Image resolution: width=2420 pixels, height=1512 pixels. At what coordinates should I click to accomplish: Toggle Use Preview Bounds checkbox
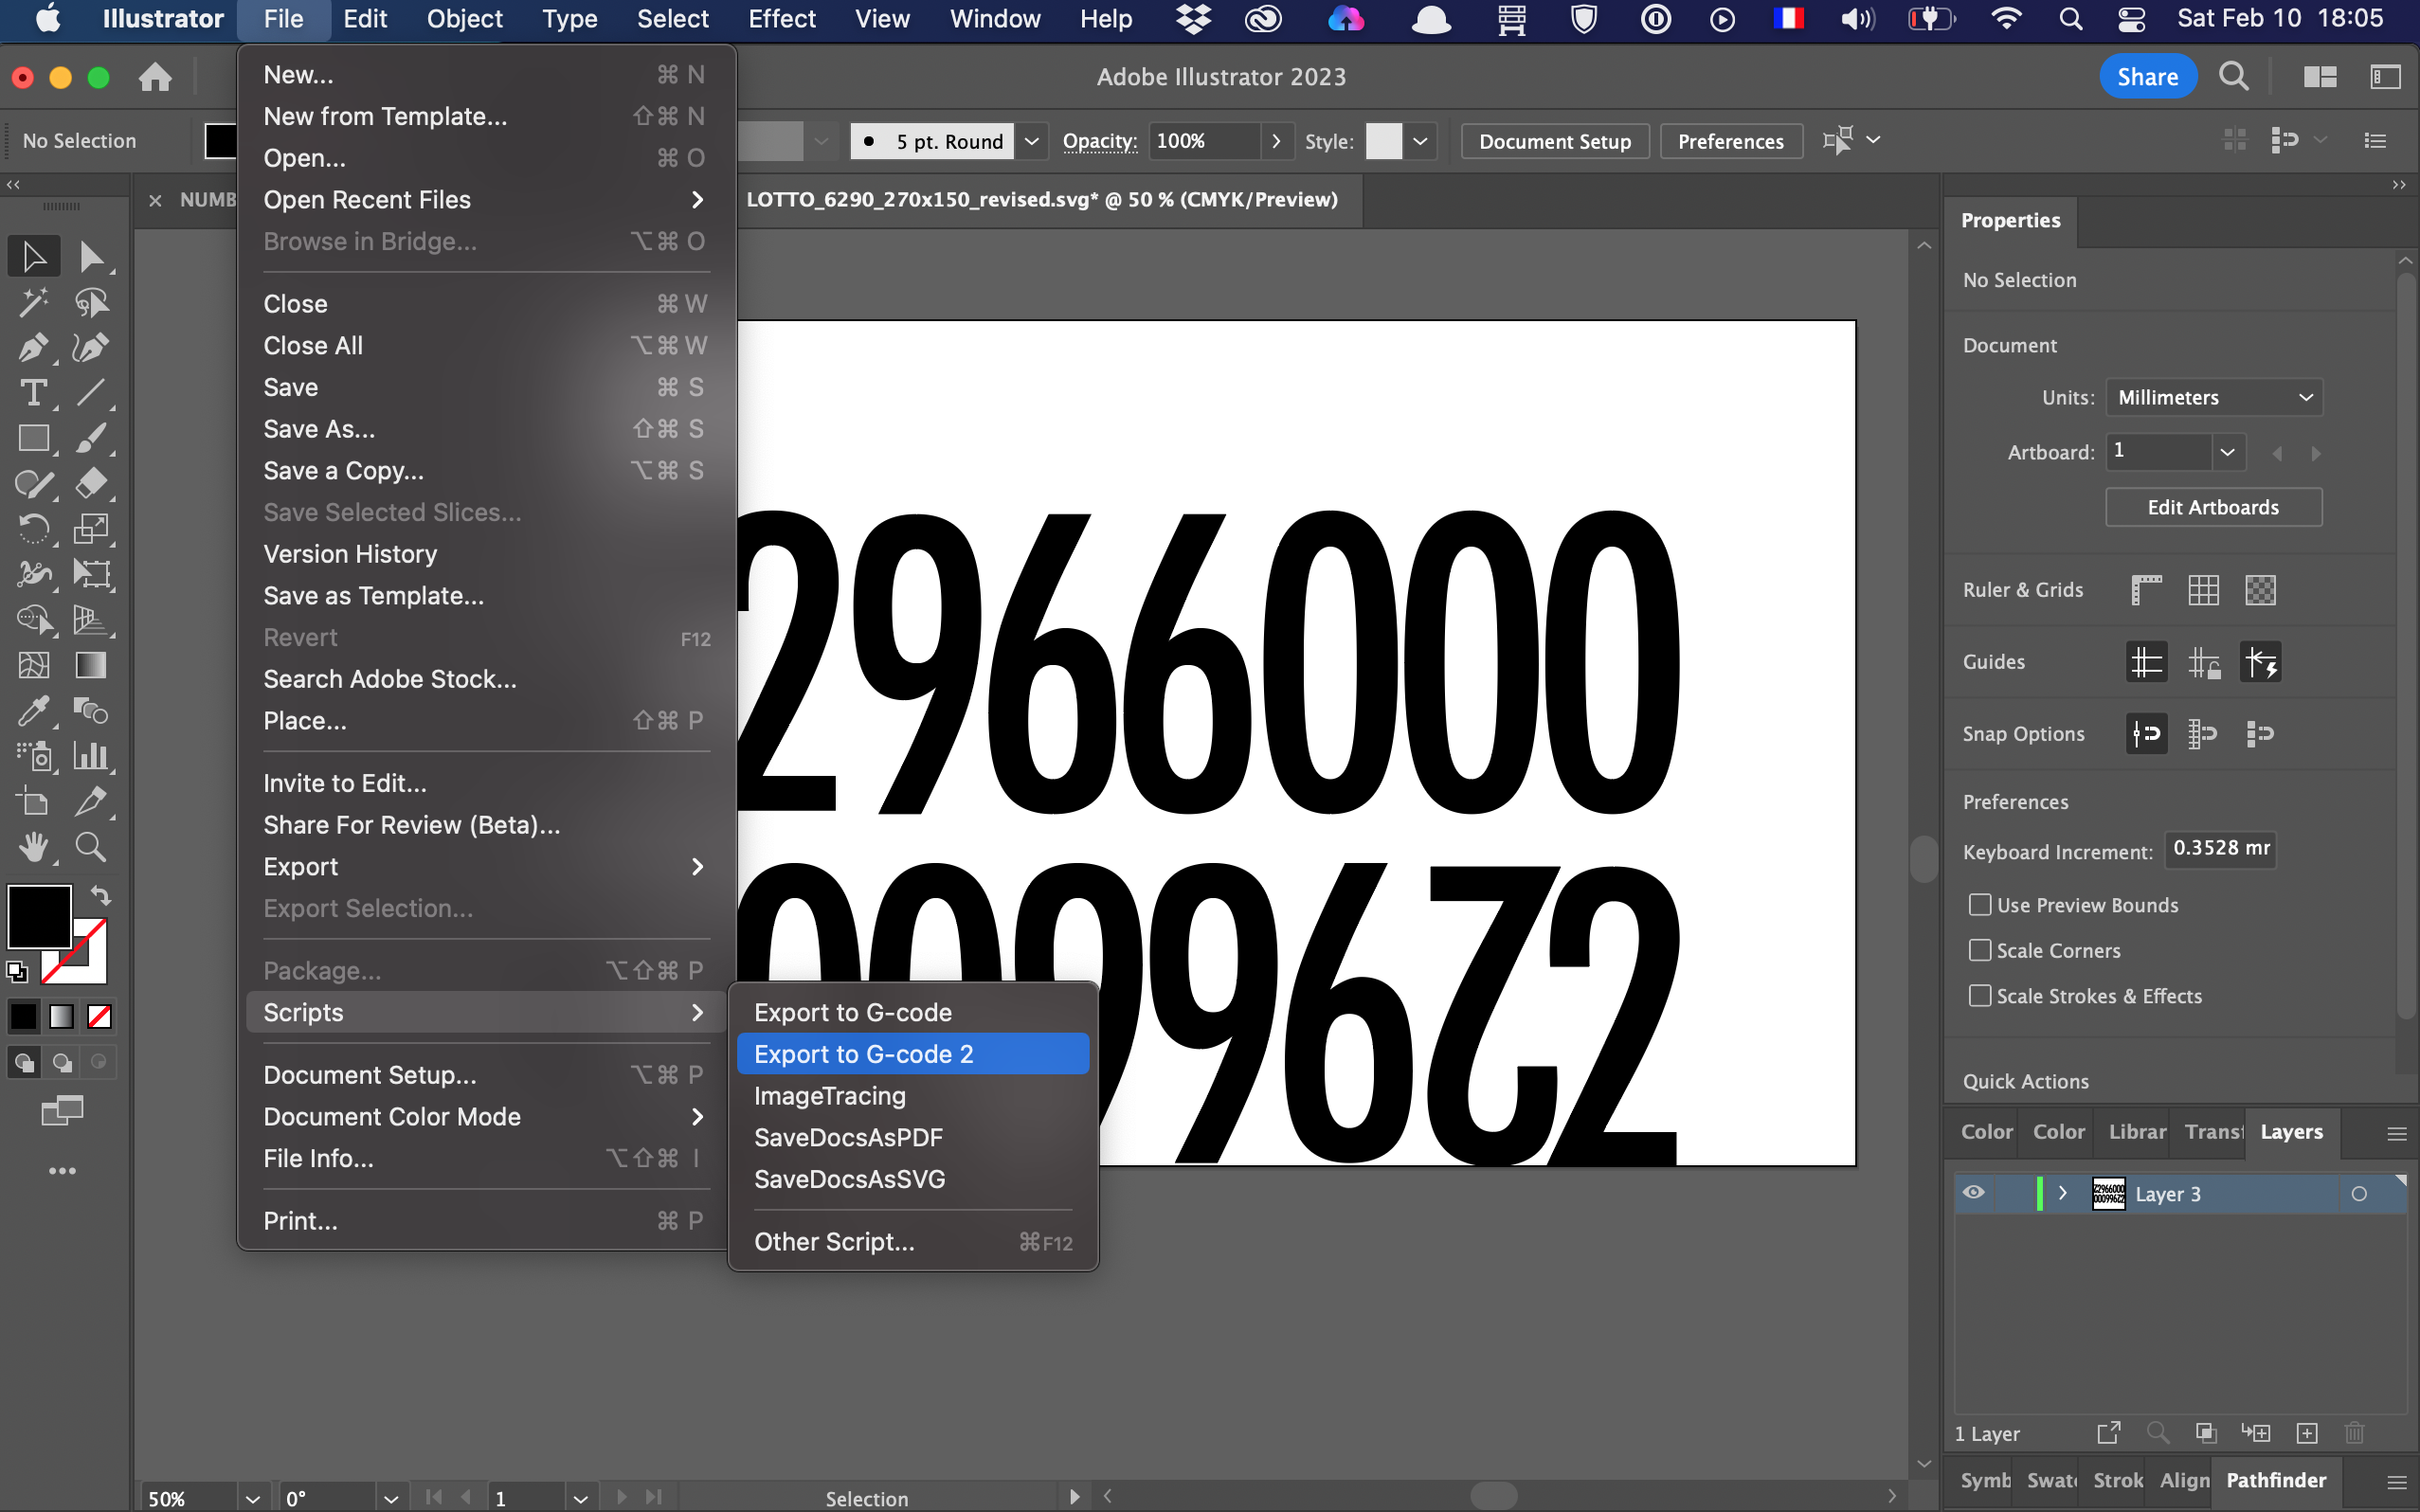coord(1979,905)
